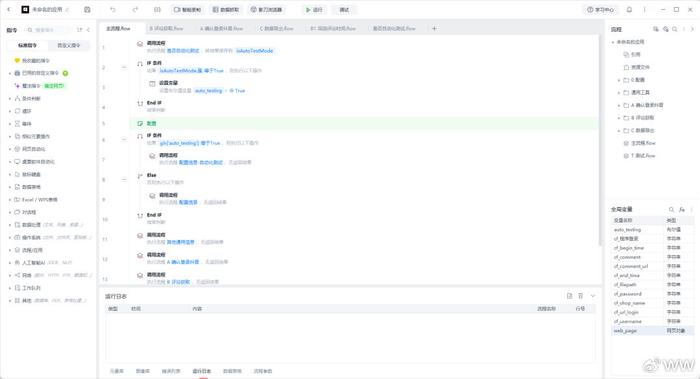This screenshot has width=700, height=379.
Task: Click the fx icon in 全局变量 header
Action: pyautogui.click(x=682, y=209)
